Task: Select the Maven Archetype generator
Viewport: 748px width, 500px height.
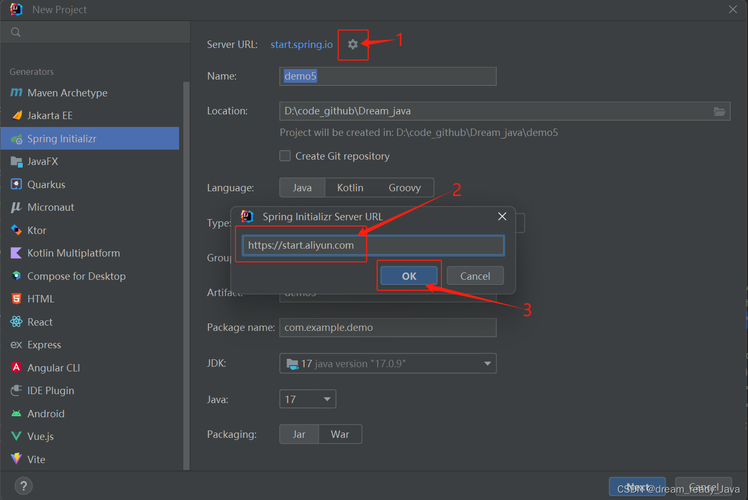Action: [67, 93]
